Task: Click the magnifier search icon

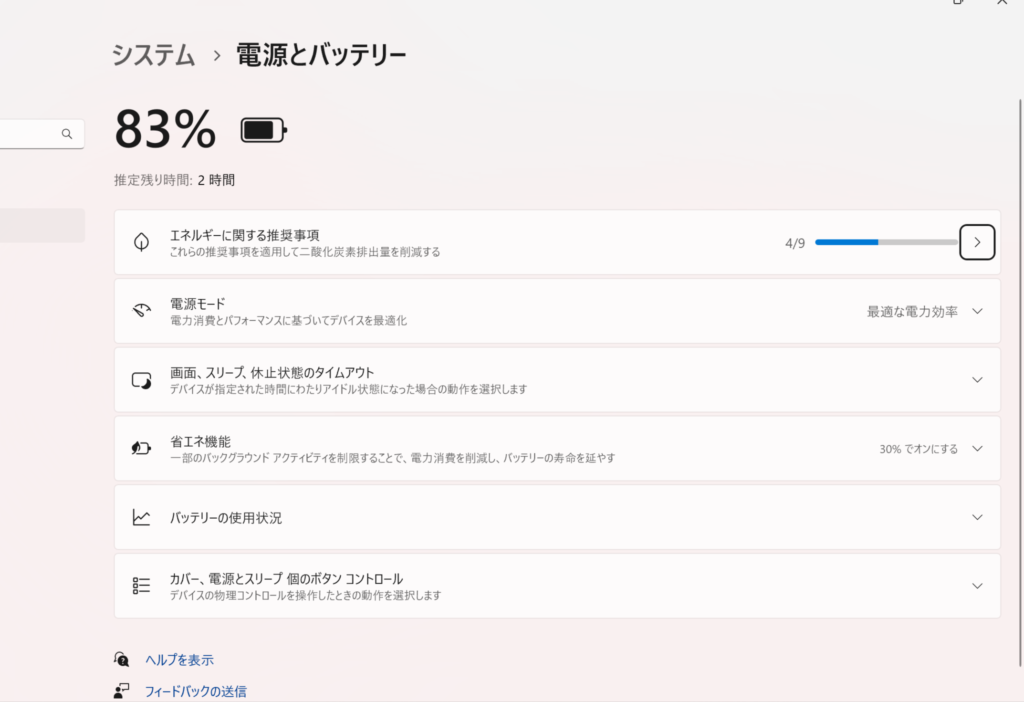Action: pos(67,133)
